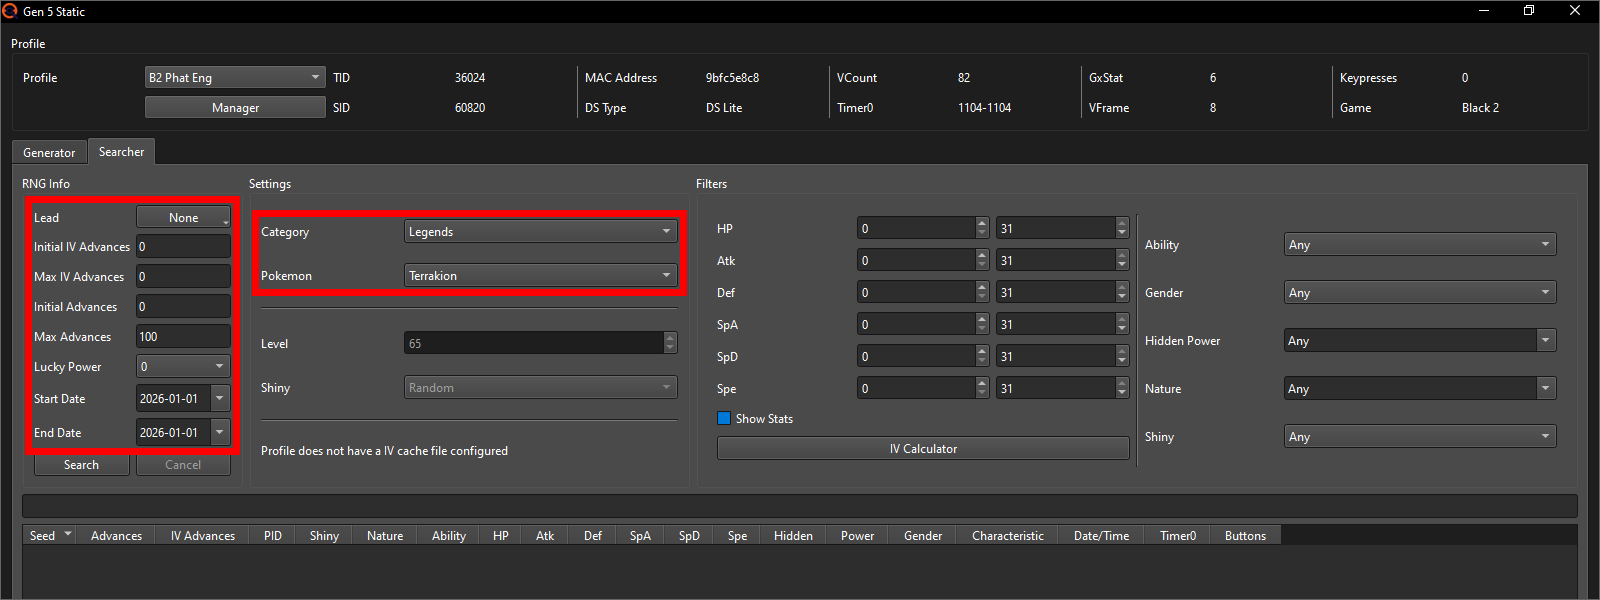The width and height of the screenshot is (1600, 600).
Task: Sort results using Seed column arrow
Action: coord(68,535)
